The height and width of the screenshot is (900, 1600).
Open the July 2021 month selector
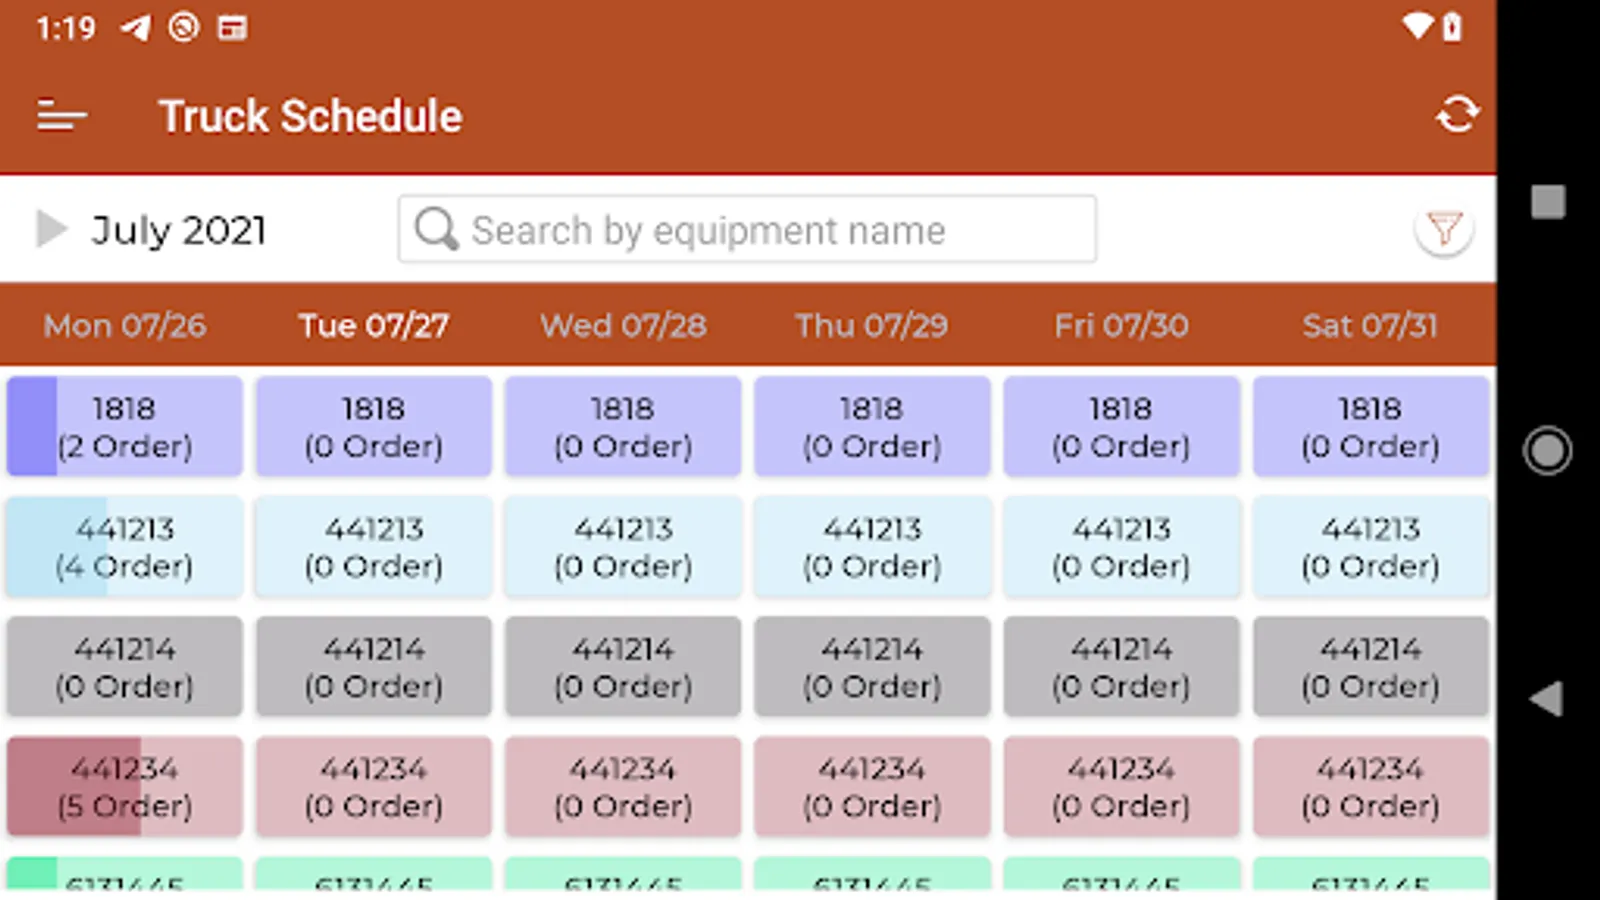(x=179, y=230)
